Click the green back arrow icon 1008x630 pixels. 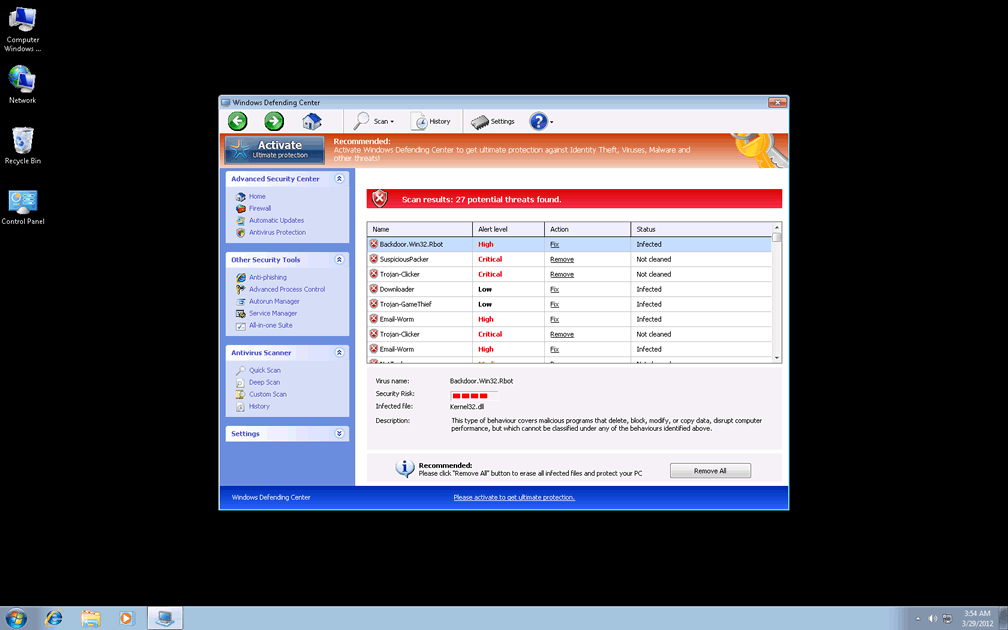237,121
